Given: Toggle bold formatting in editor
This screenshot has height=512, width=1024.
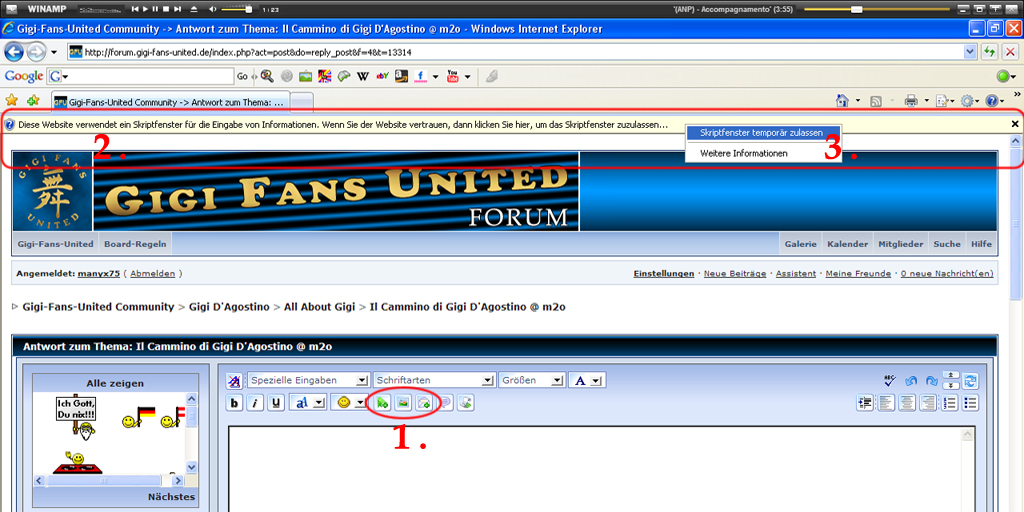Looking at the screenshot, I should [234, 403].
